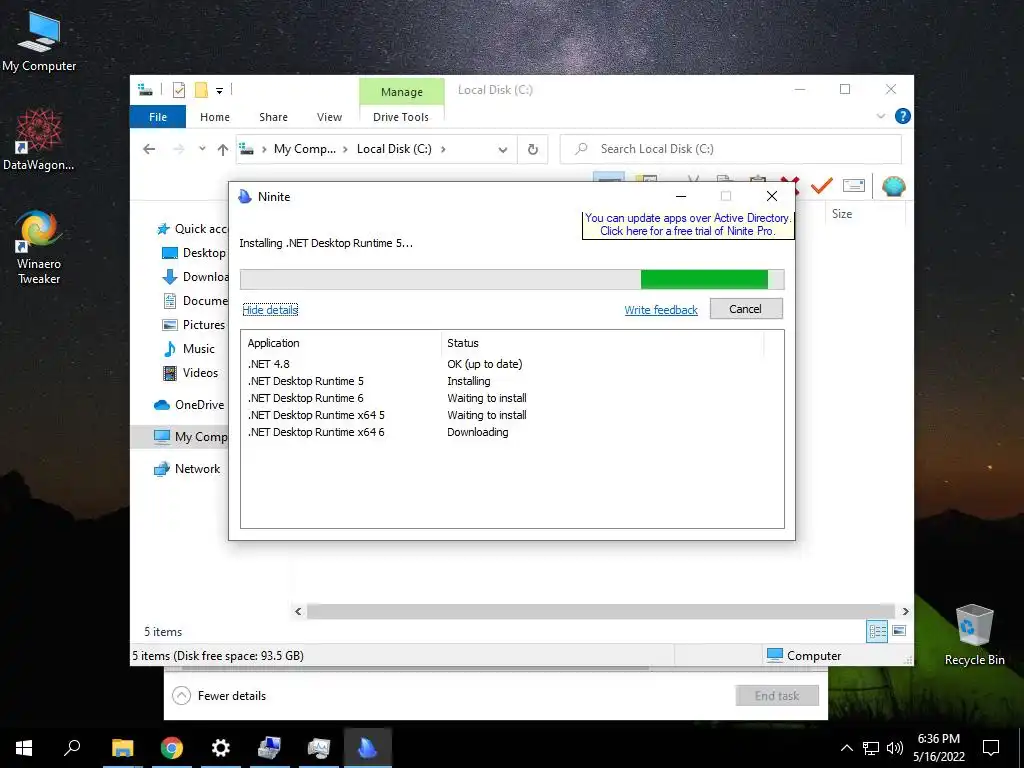Launch Google Chrome from the taskbar
1024x768 pixels.
[x=172, y=748]
